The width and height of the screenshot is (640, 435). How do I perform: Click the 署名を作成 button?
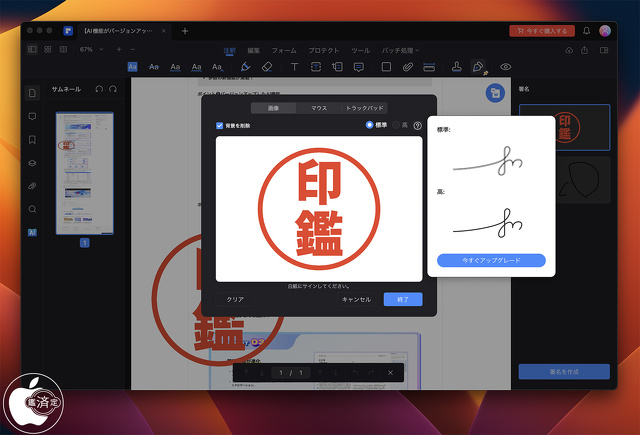click(x=564, y=372)
